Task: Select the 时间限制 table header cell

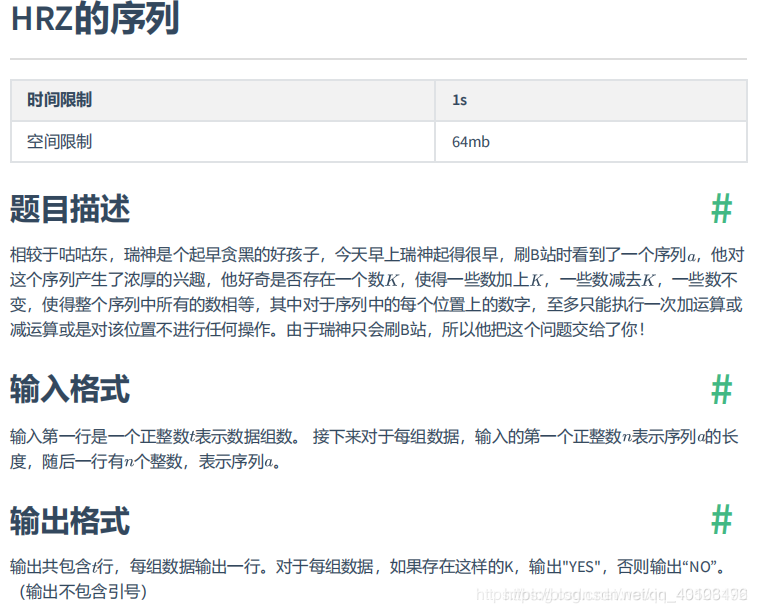Action: 223,100
